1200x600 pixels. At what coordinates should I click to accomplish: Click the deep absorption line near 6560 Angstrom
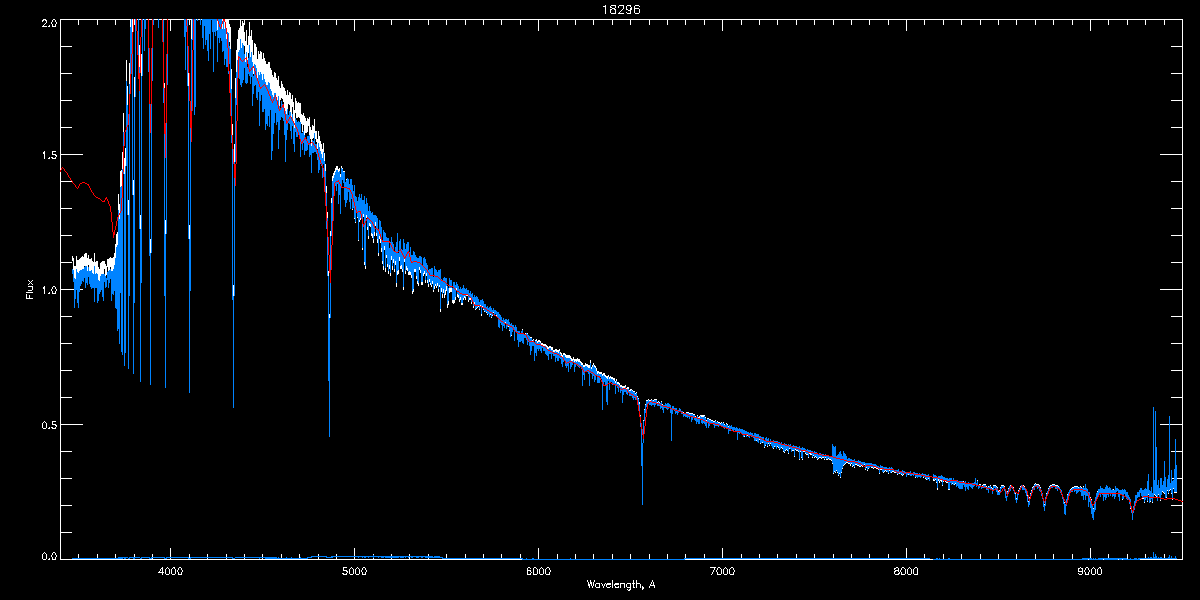642,450
